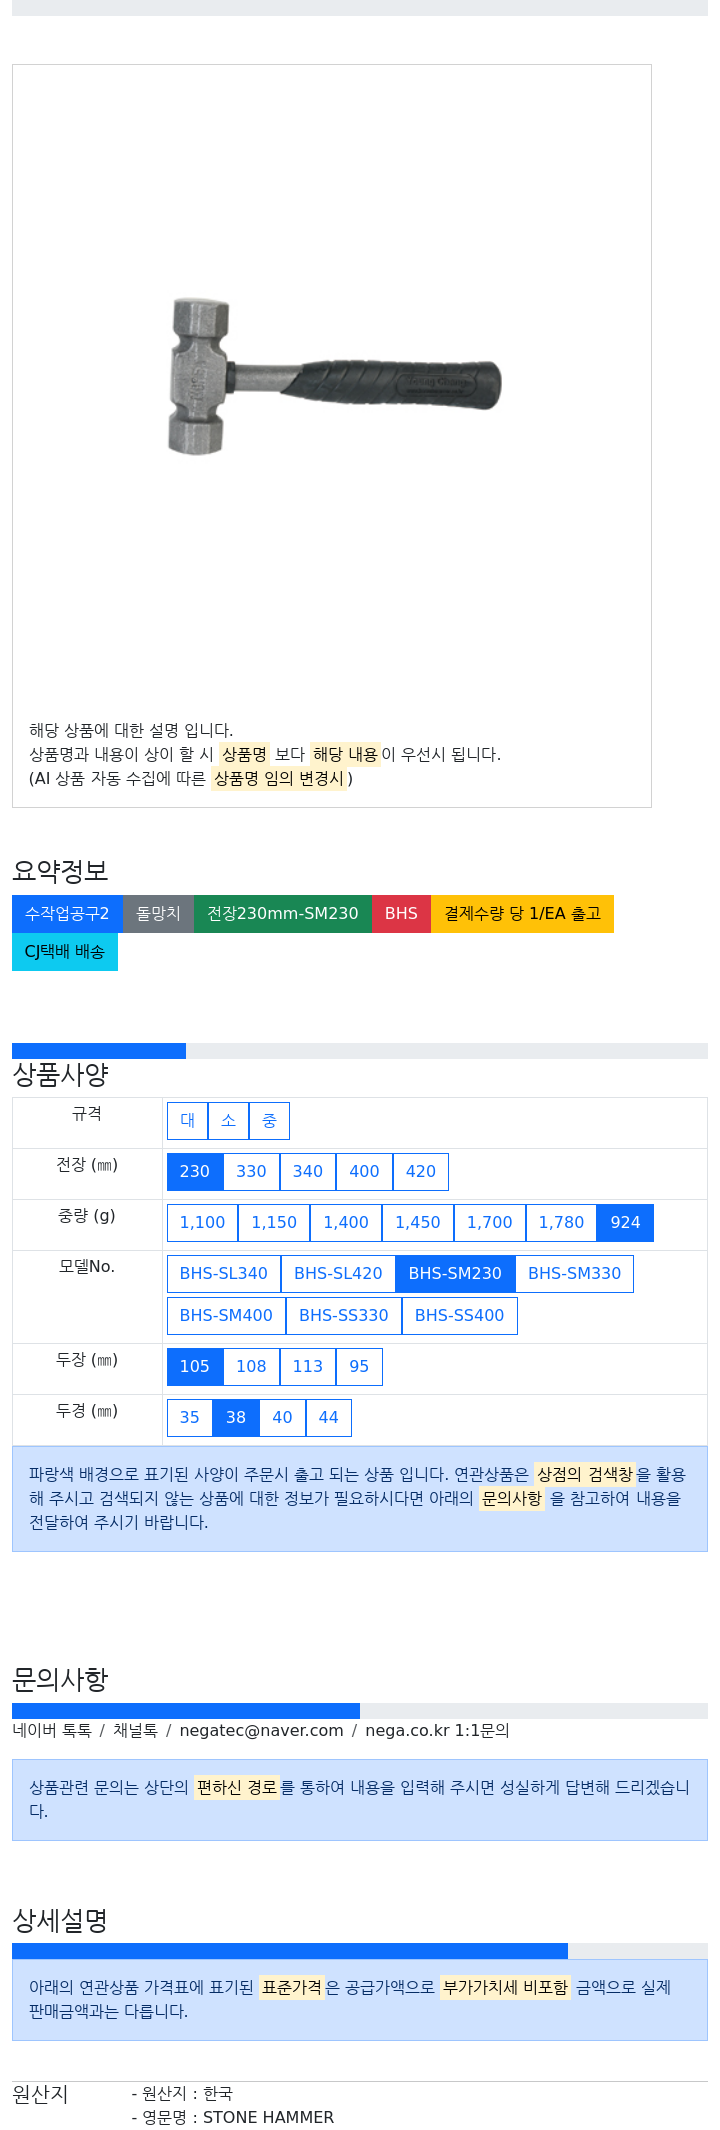Choose model BHS-SL340
This screenshot has height=2130, width=720.
click(224, 1274)
